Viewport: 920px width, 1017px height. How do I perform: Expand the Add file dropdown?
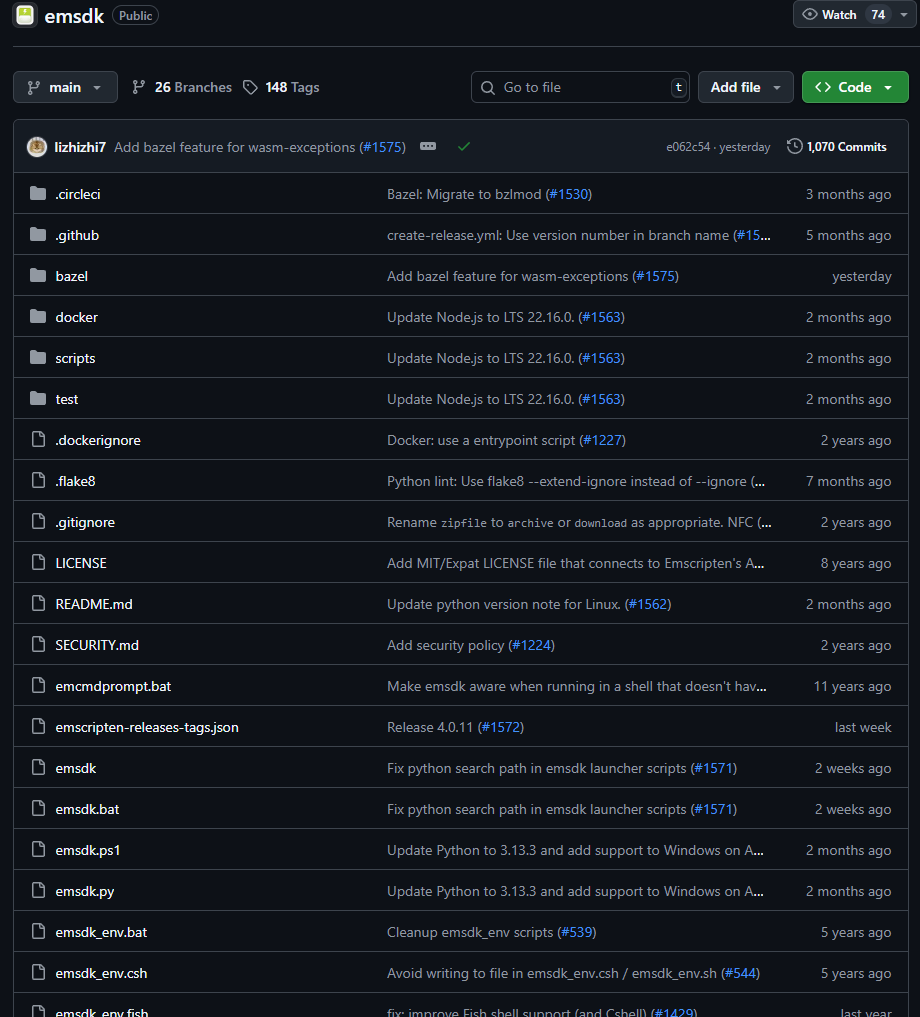coord(745,87)
